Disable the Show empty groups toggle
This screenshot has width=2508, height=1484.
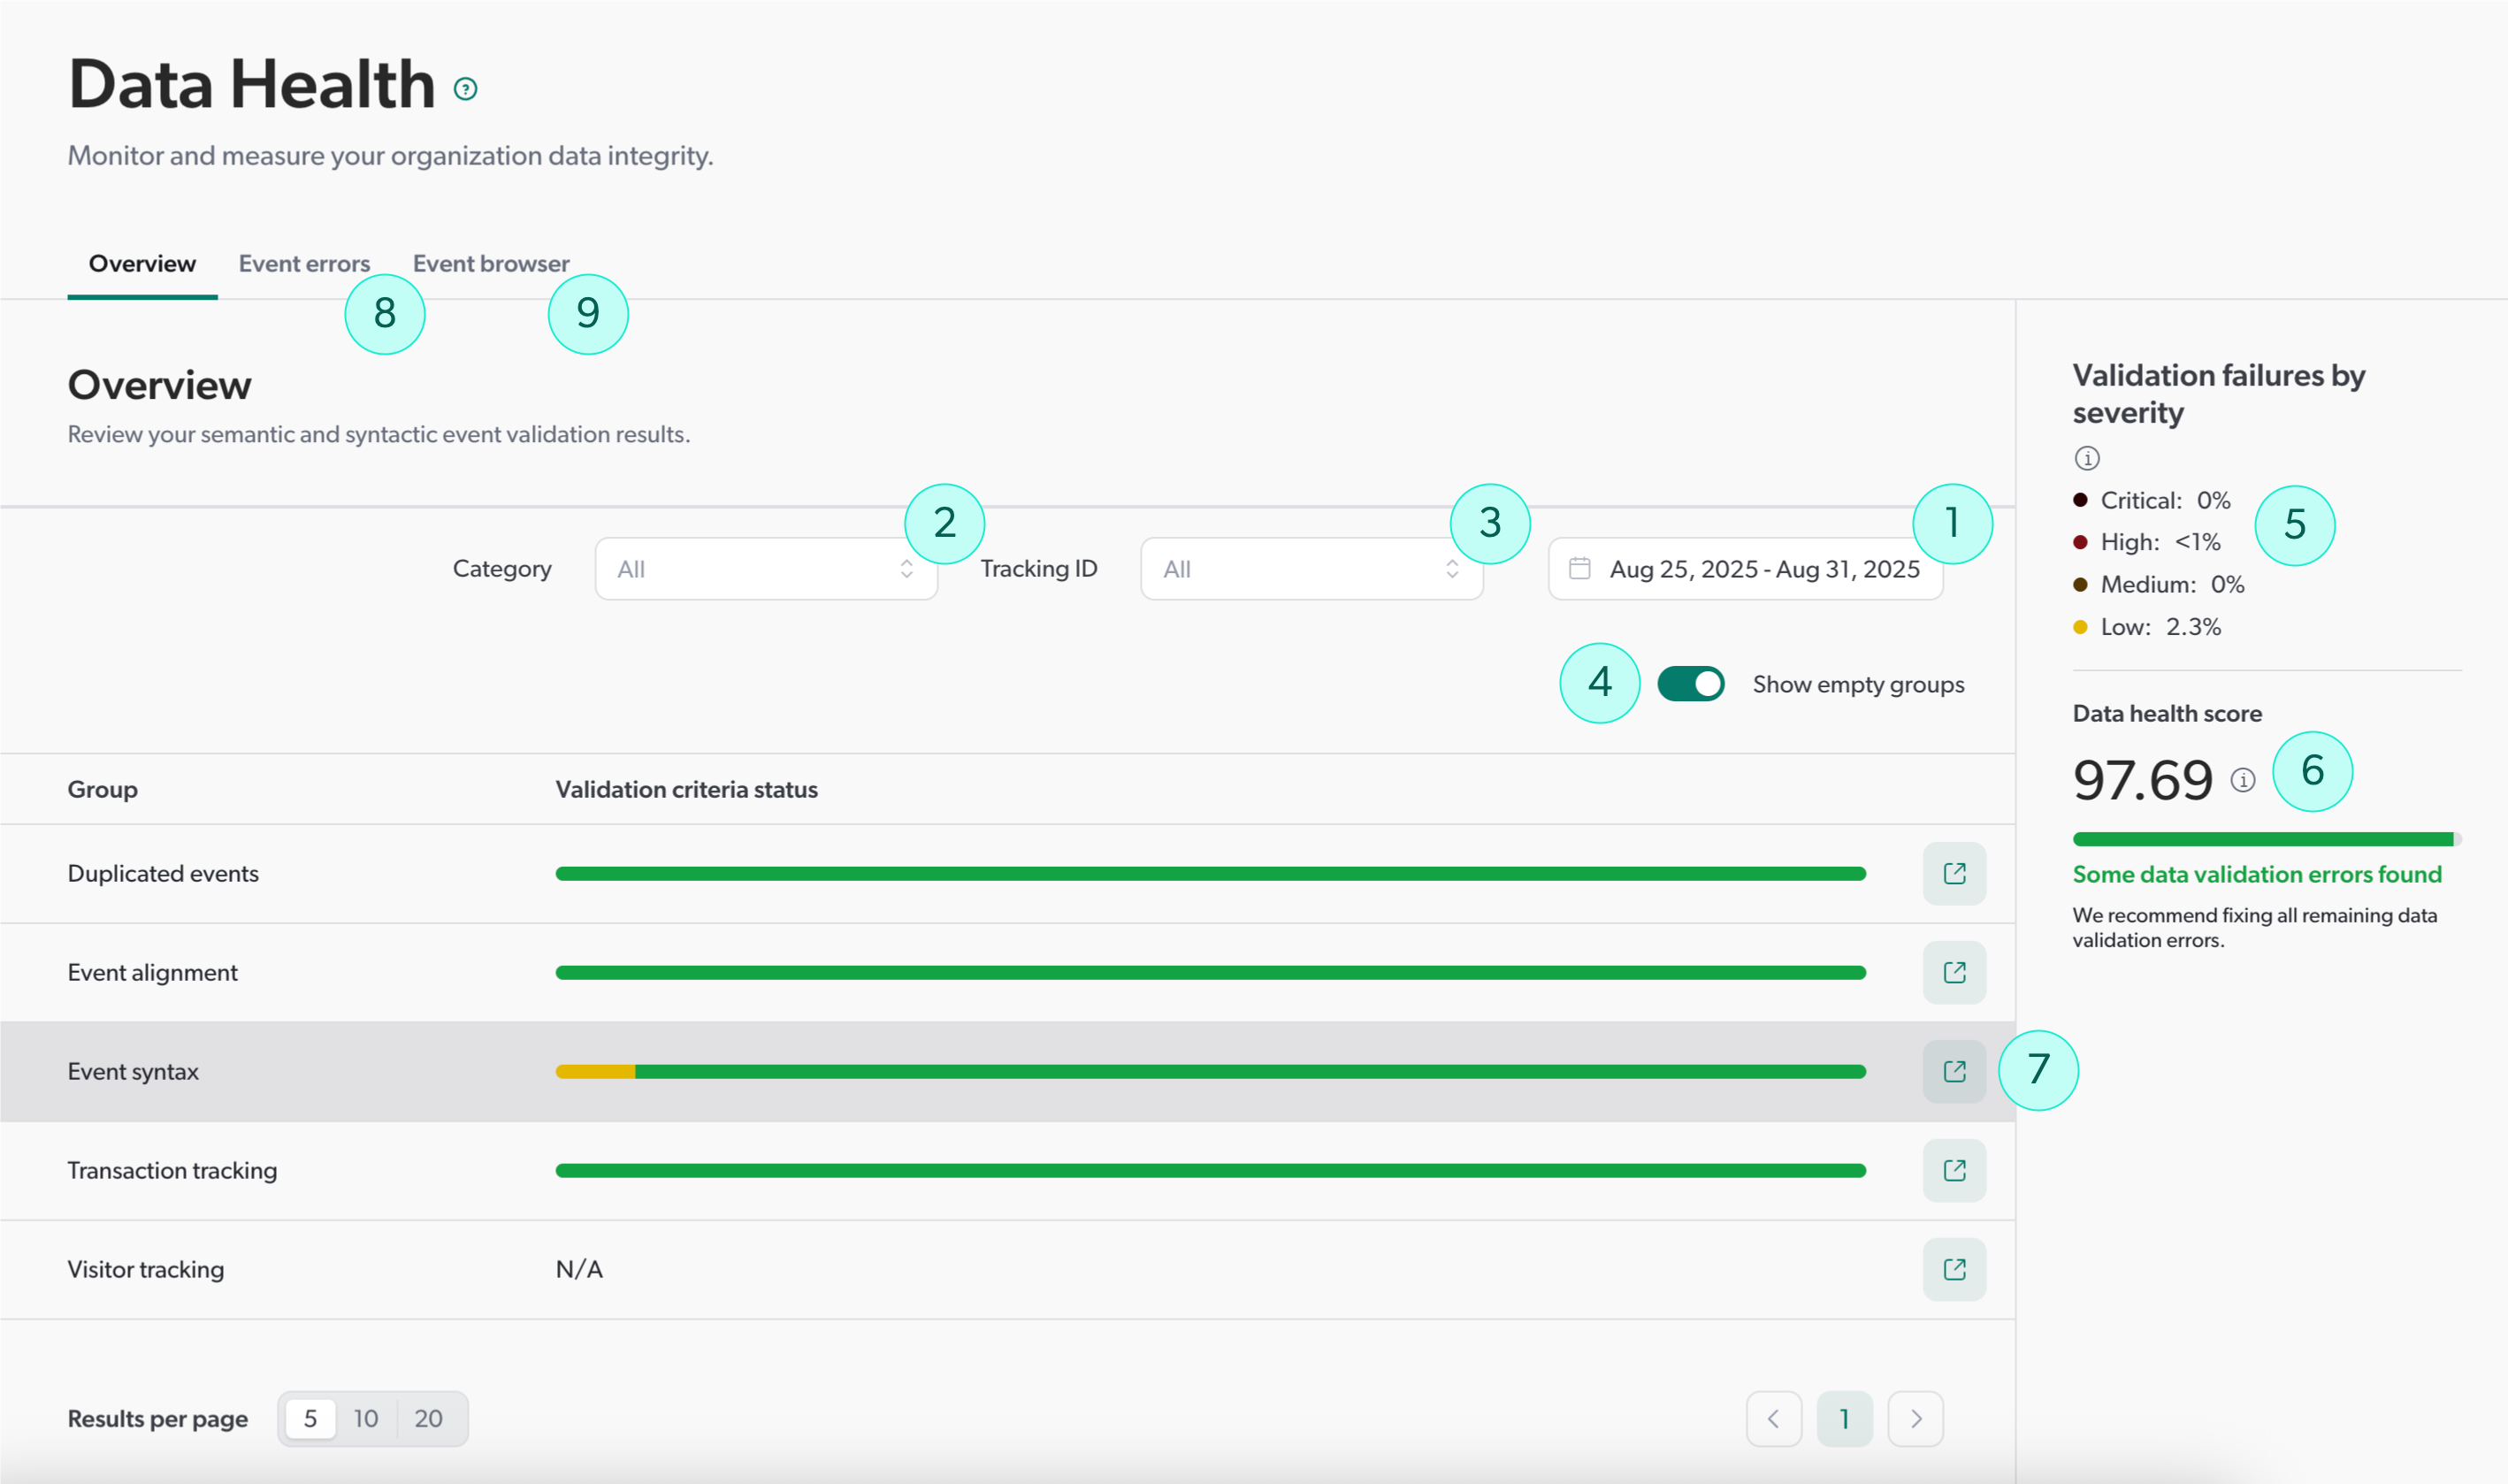[x=1690, y=684]
